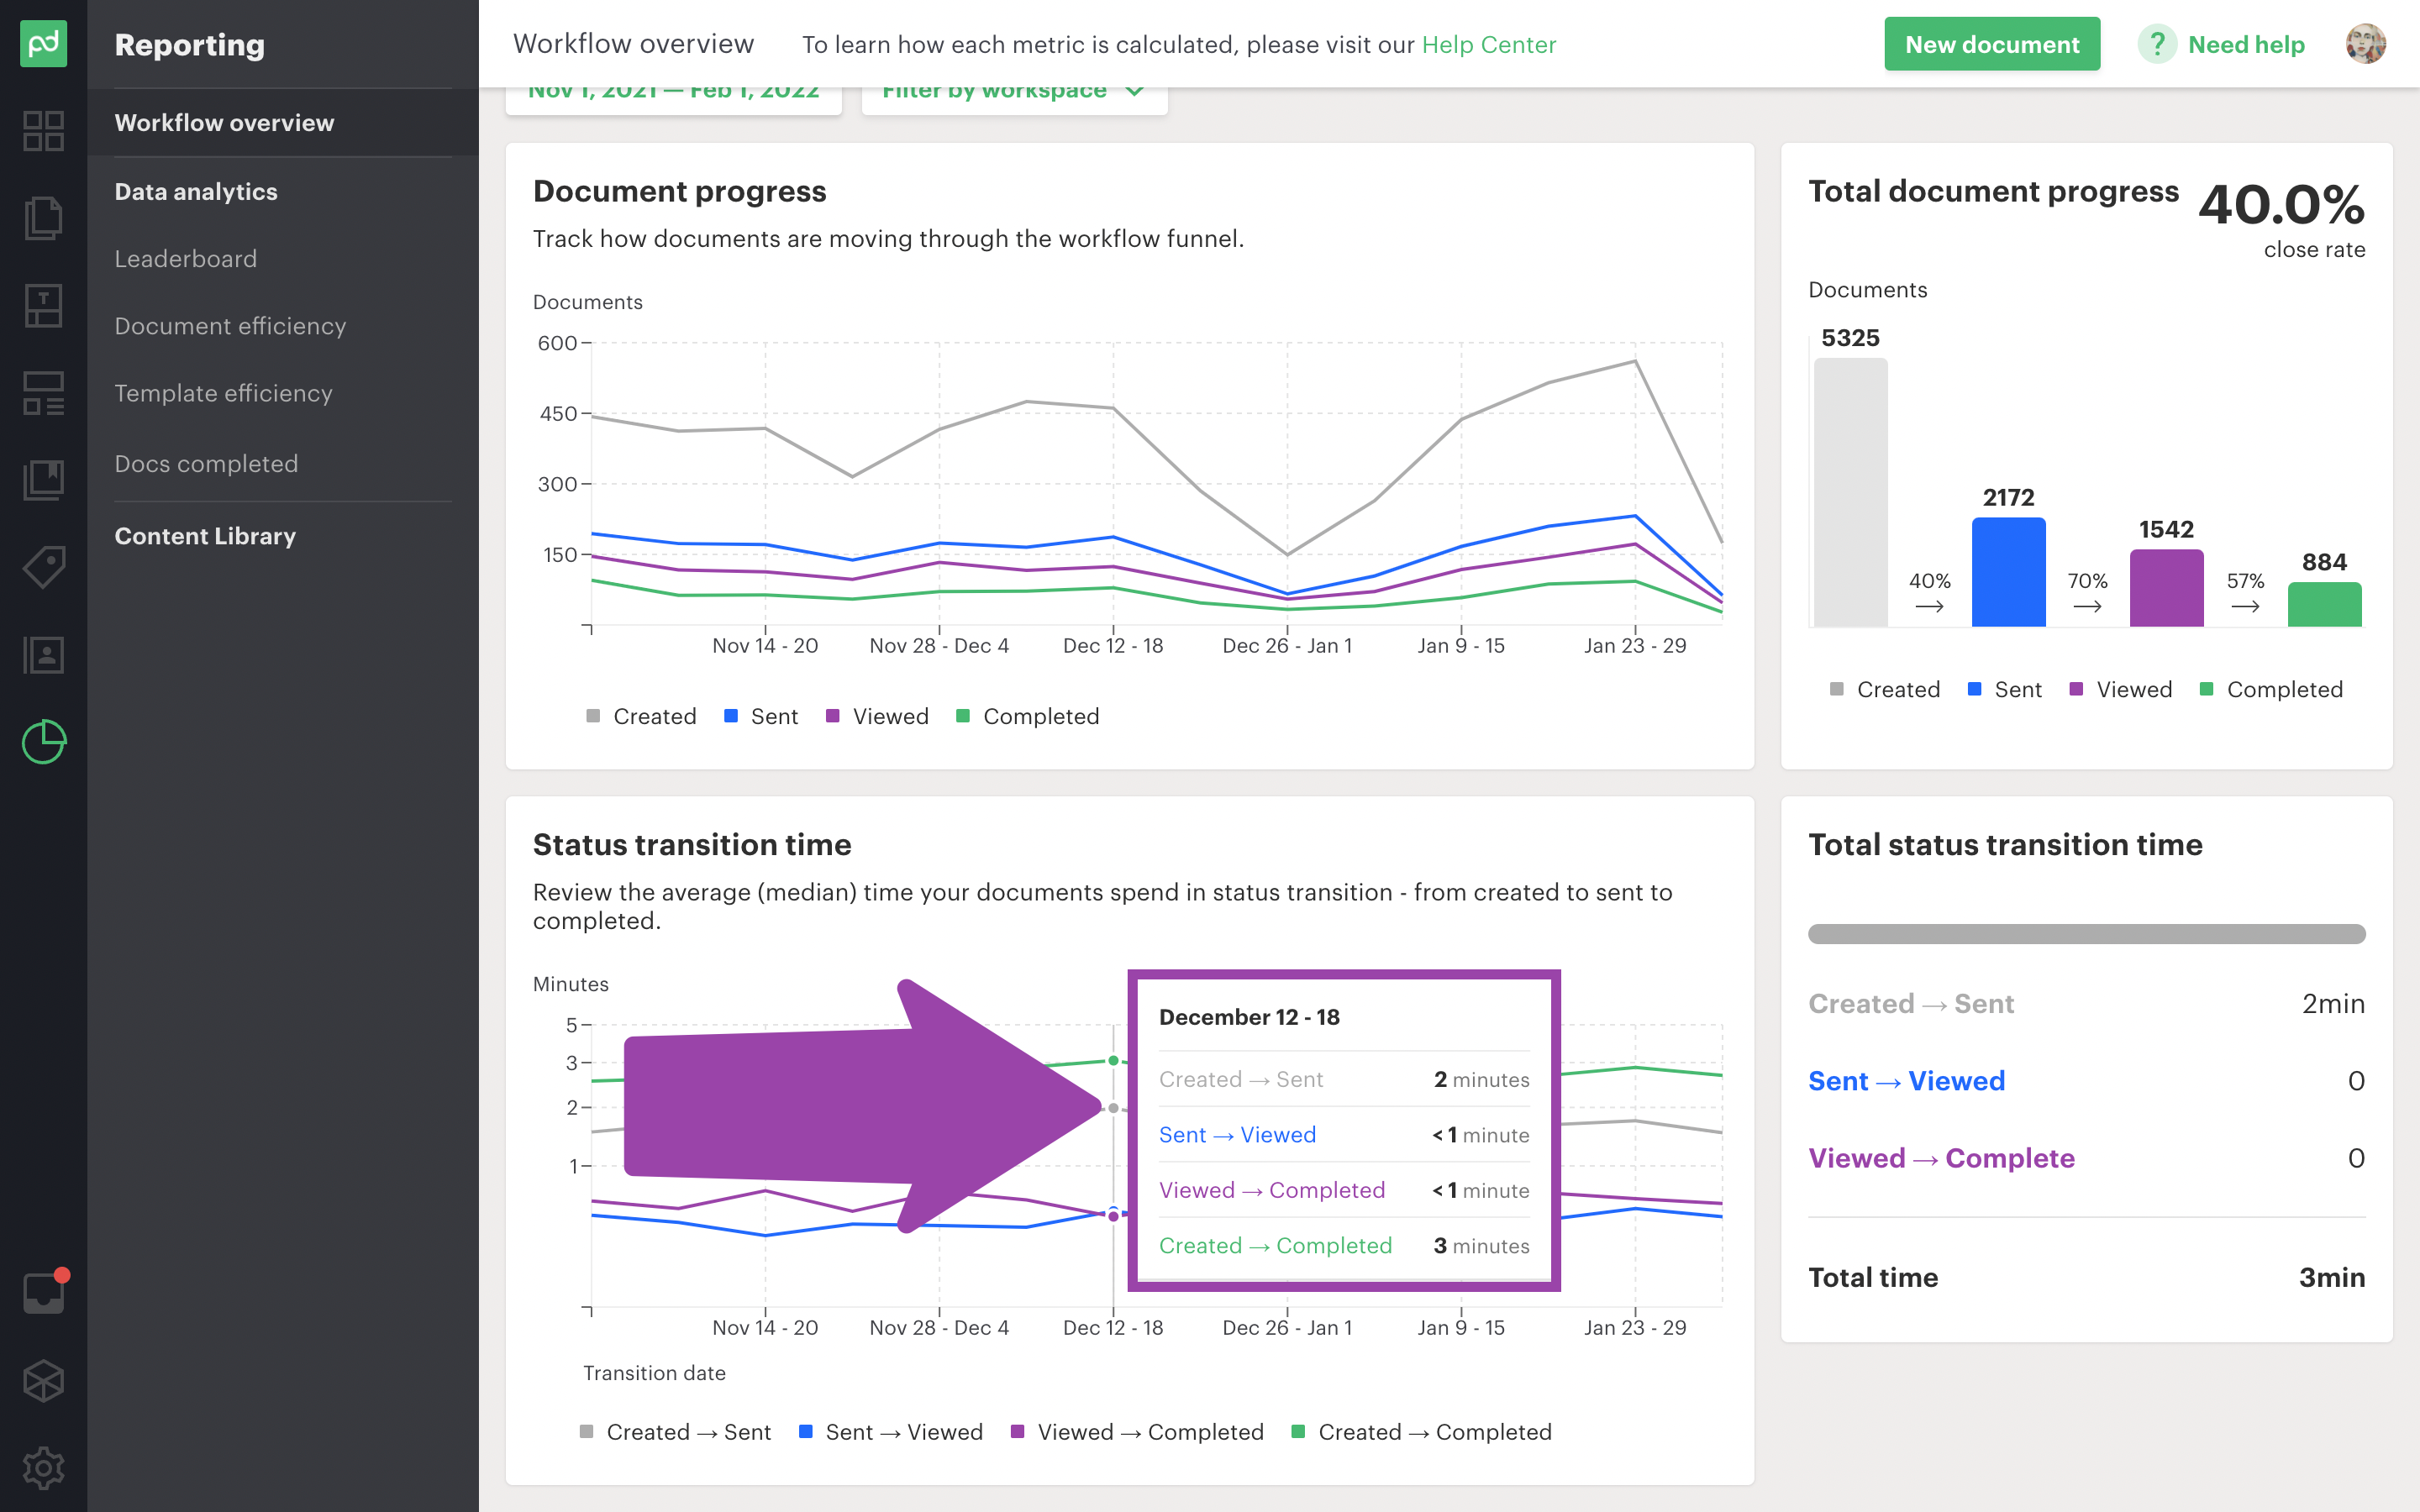This screenshot has width=2420, height=1512.
Task: Click the Status transition time heading
Action: [x=692, y=845]
